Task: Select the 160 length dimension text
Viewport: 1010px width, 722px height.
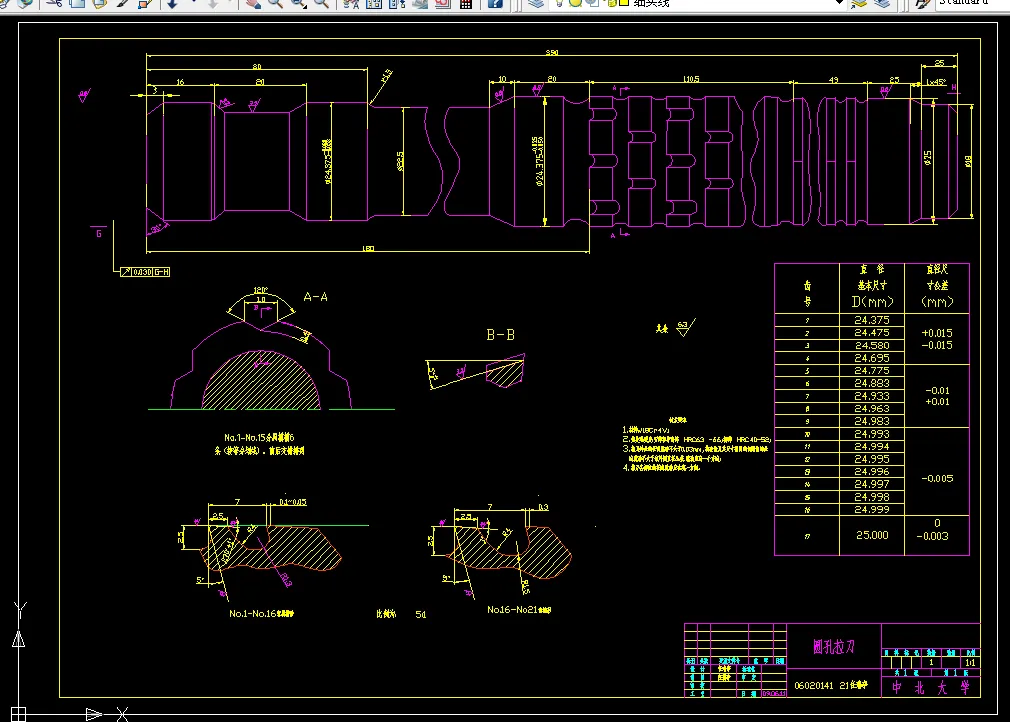Action: 368,249
